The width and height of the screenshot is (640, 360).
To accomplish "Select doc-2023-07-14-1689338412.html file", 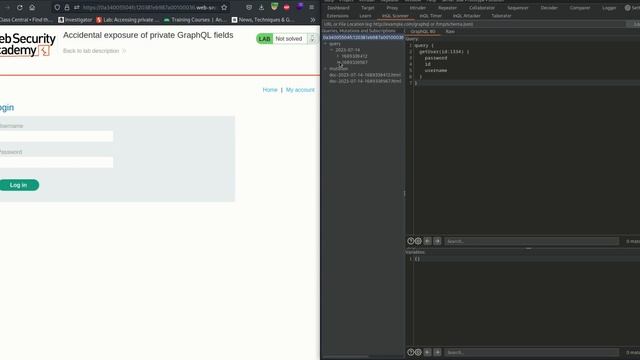I will pyautogui.click(x=365, y=75).
